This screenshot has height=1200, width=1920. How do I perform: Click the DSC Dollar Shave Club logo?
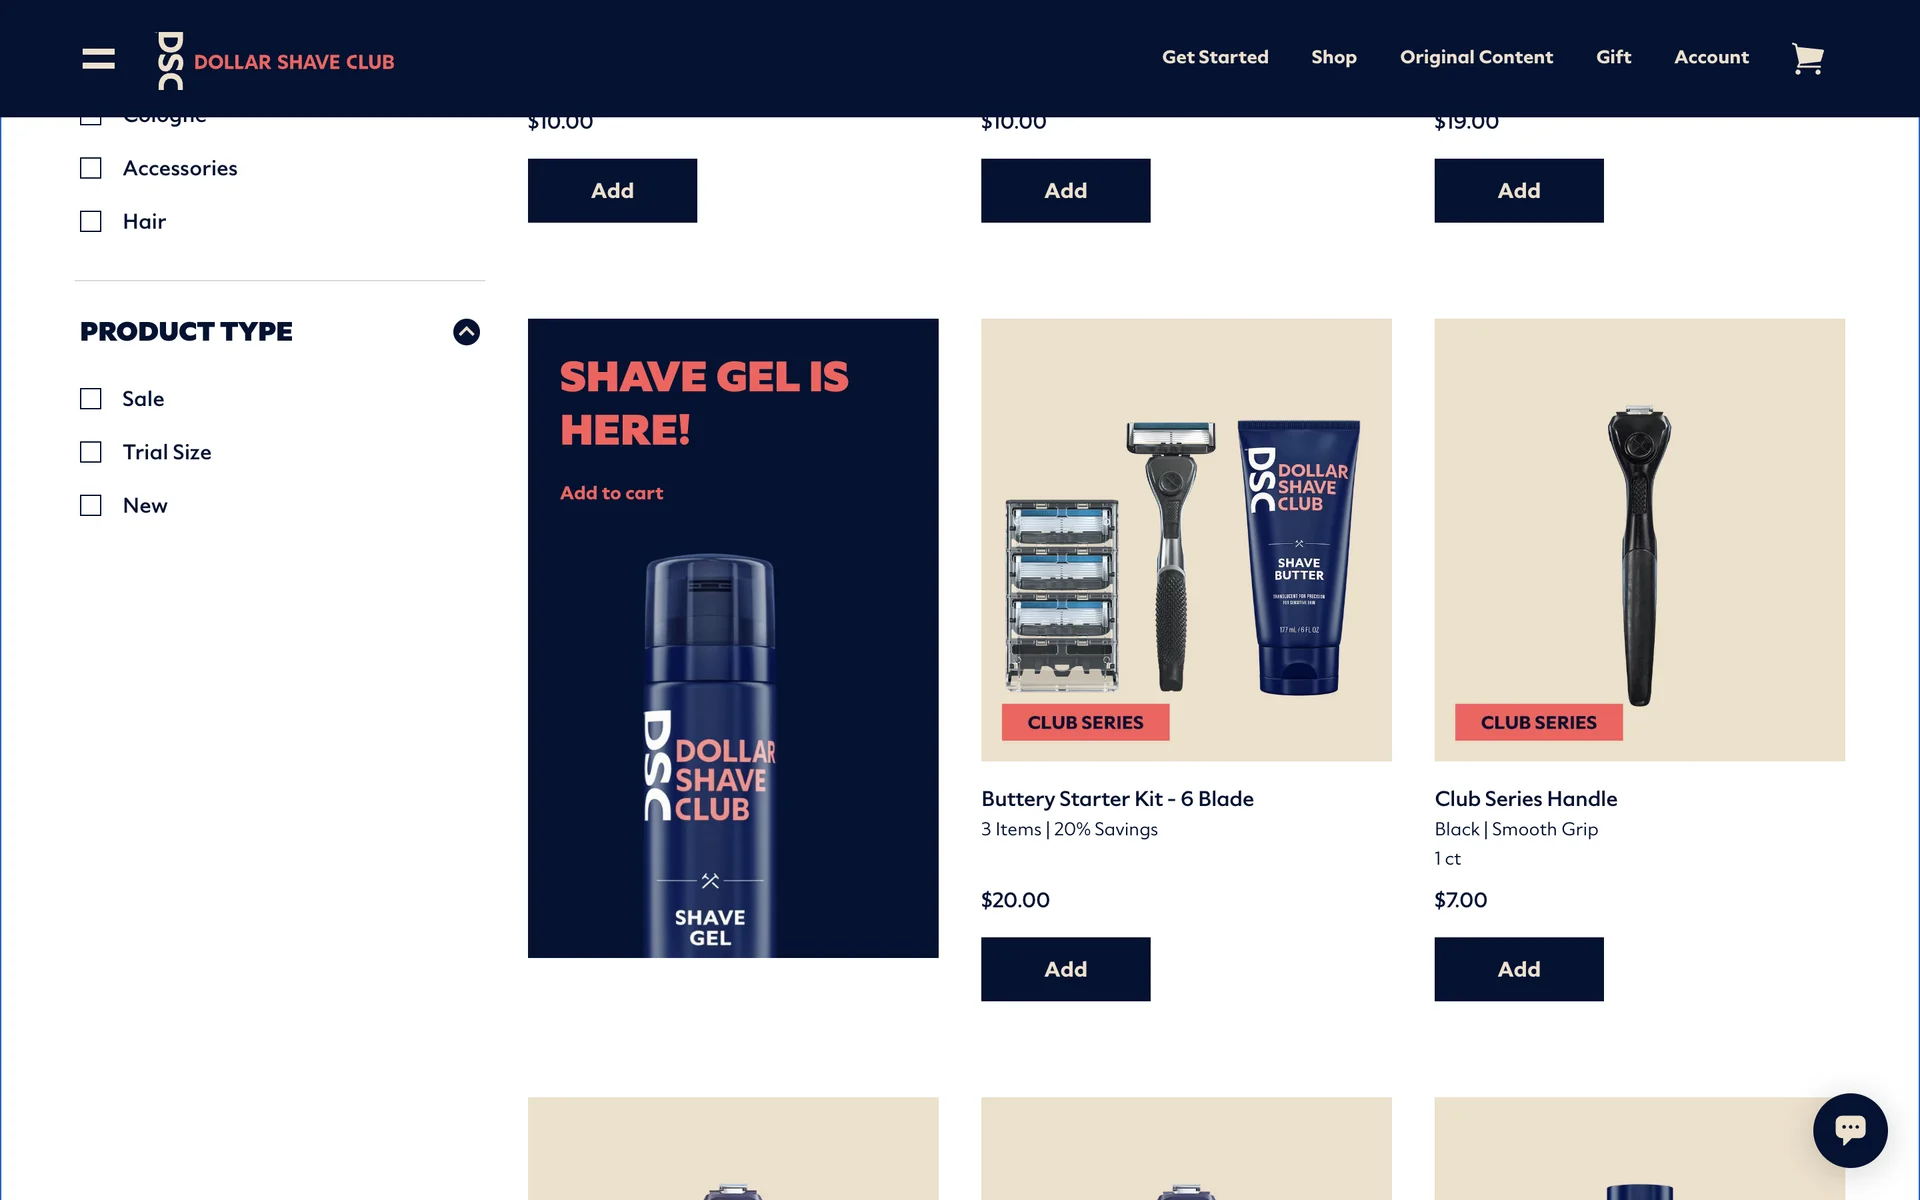[x=276, y=61]
